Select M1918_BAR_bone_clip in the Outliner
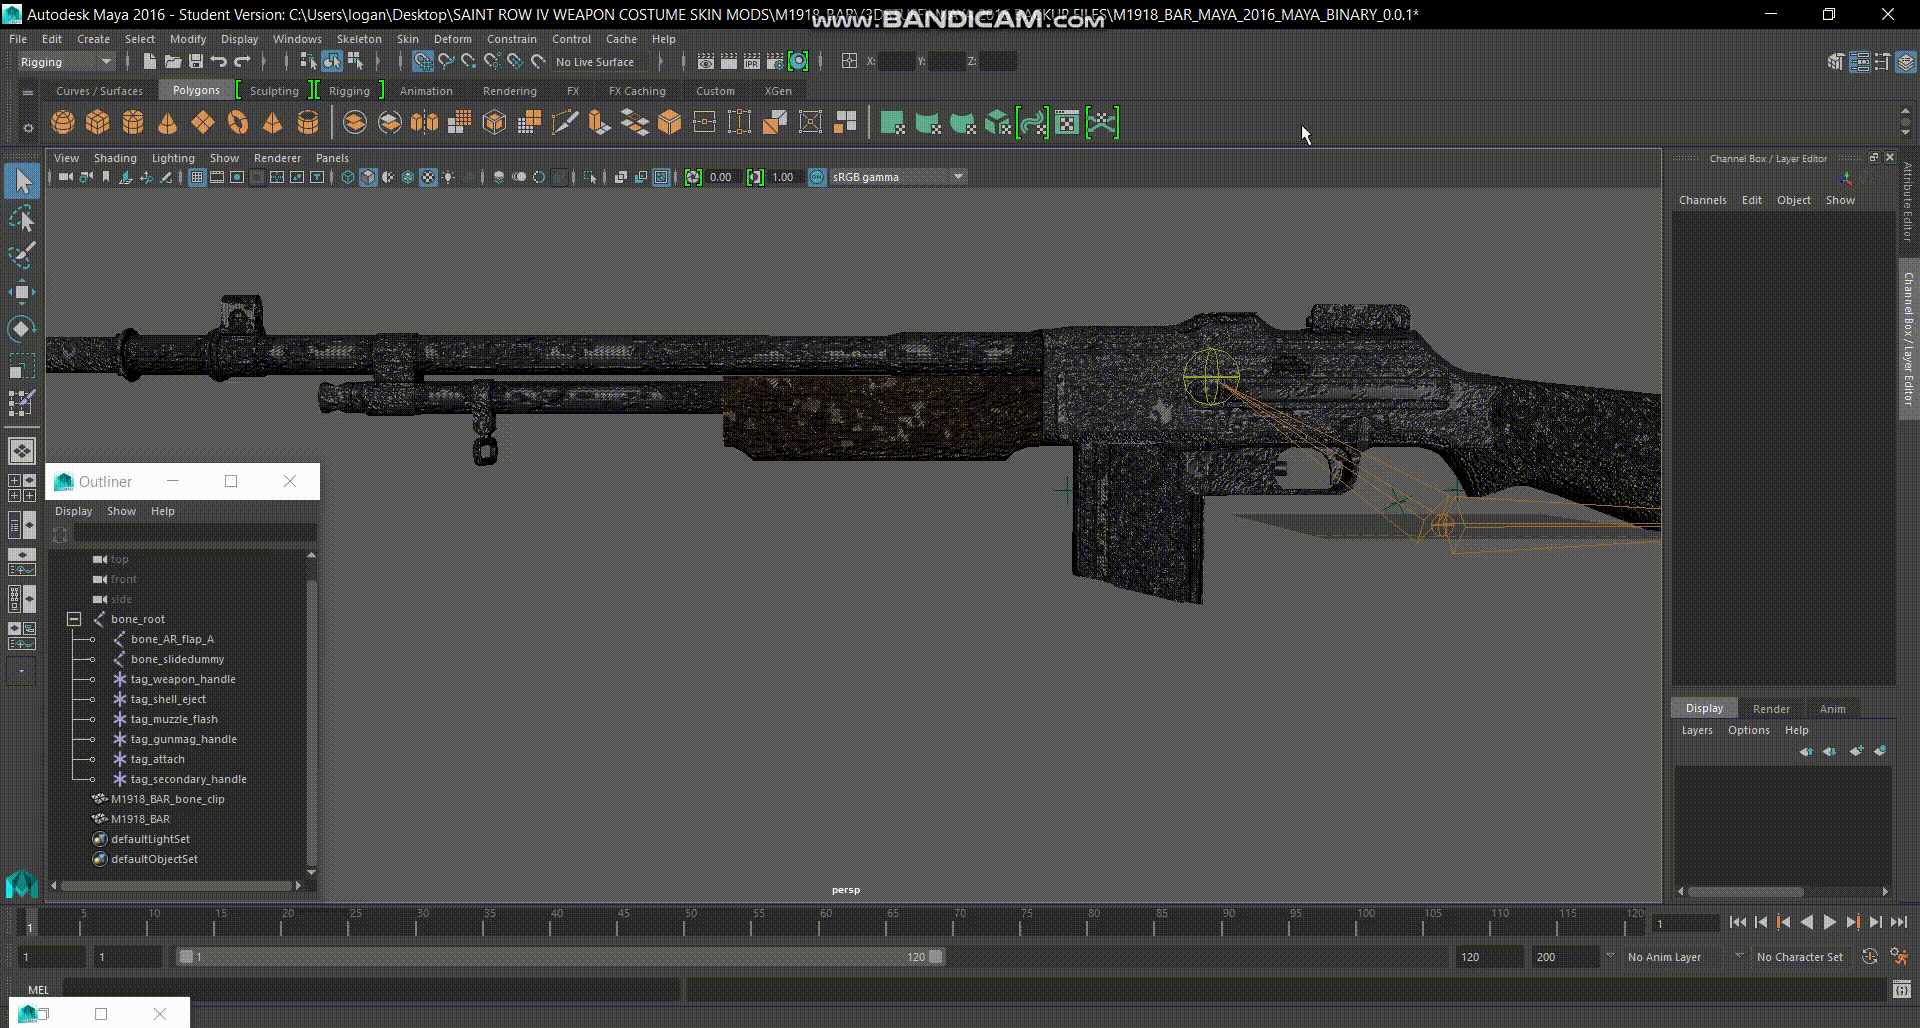1920x1028 pixels. coord(167,799)
